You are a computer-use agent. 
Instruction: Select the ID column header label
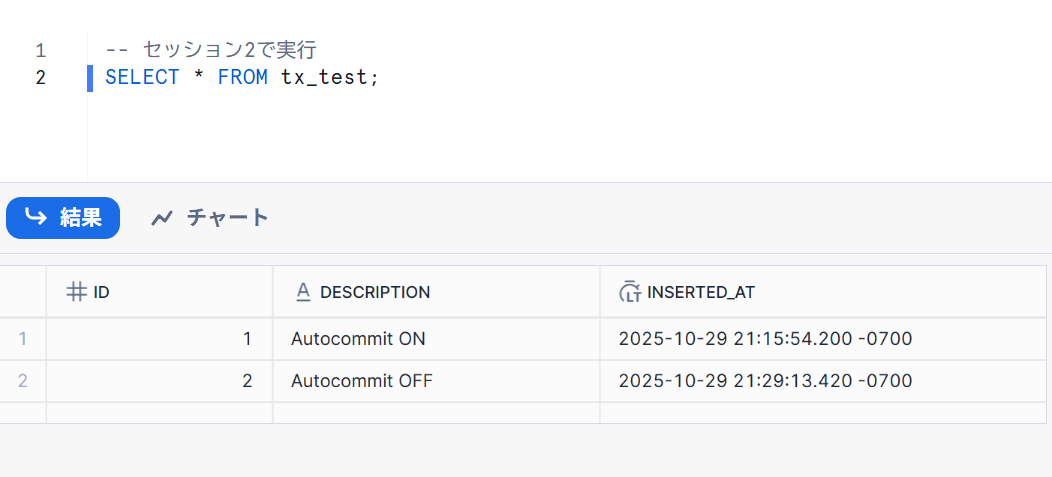click(x=102, y=292)
